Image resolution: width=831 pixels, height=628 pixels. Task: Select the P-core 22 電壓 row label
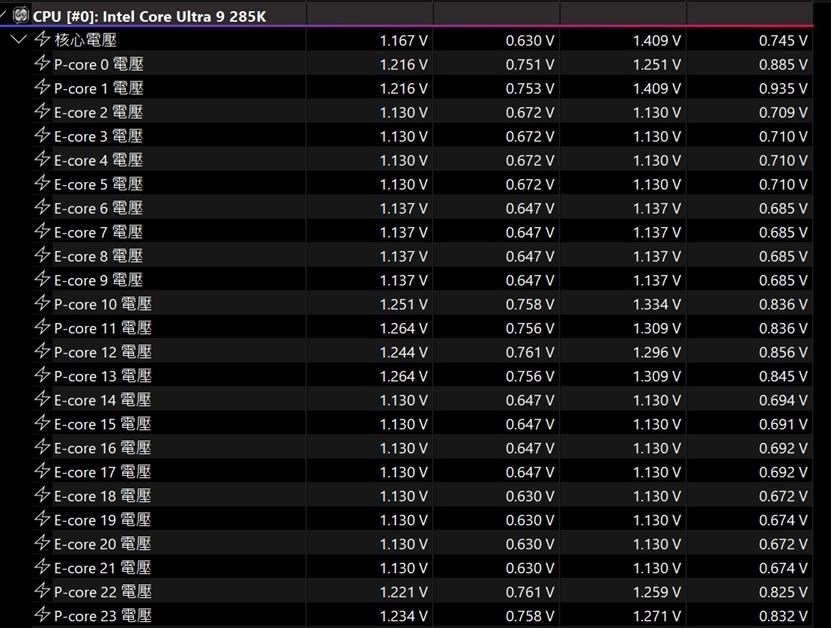(102, 592)
